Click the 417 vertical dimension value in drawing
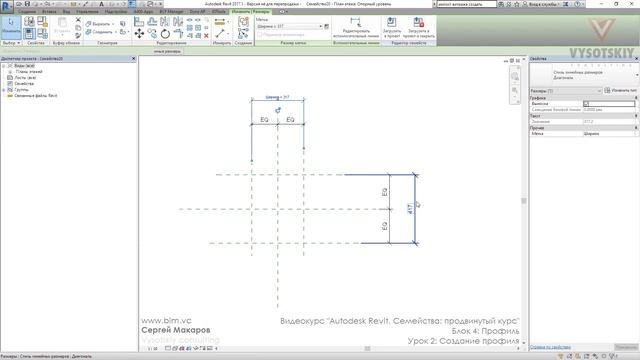The image size is (640, 360). (410, 209)
